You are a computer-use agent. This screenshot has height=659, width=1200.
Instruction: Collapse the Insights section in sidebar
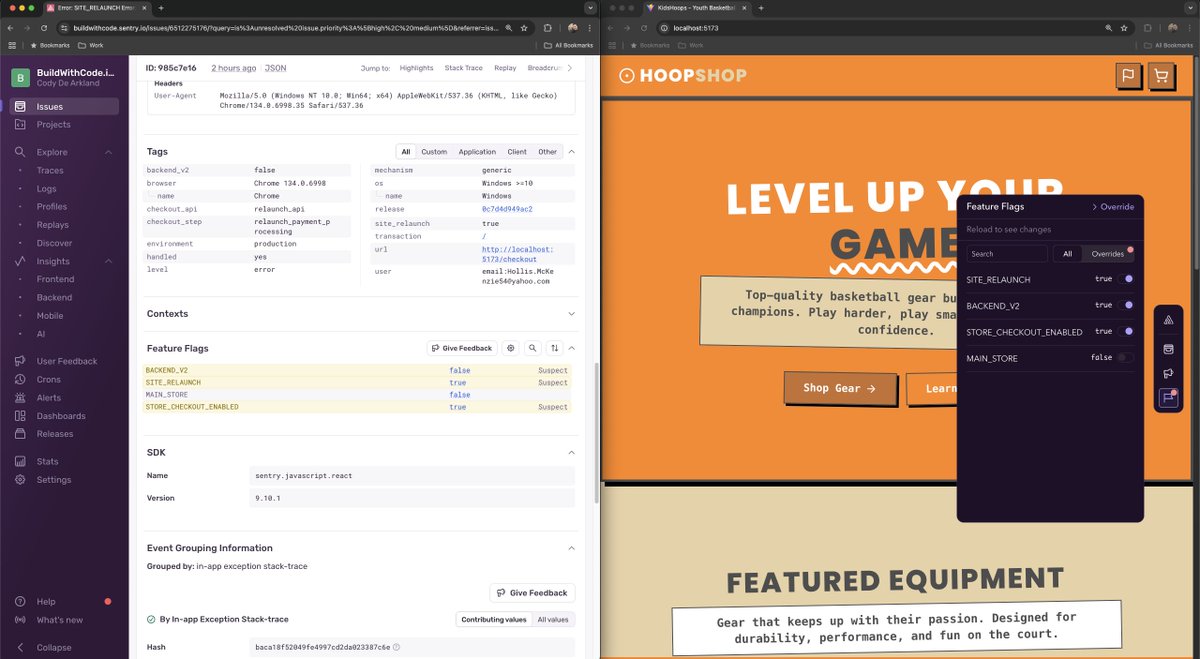coord(108,261)
